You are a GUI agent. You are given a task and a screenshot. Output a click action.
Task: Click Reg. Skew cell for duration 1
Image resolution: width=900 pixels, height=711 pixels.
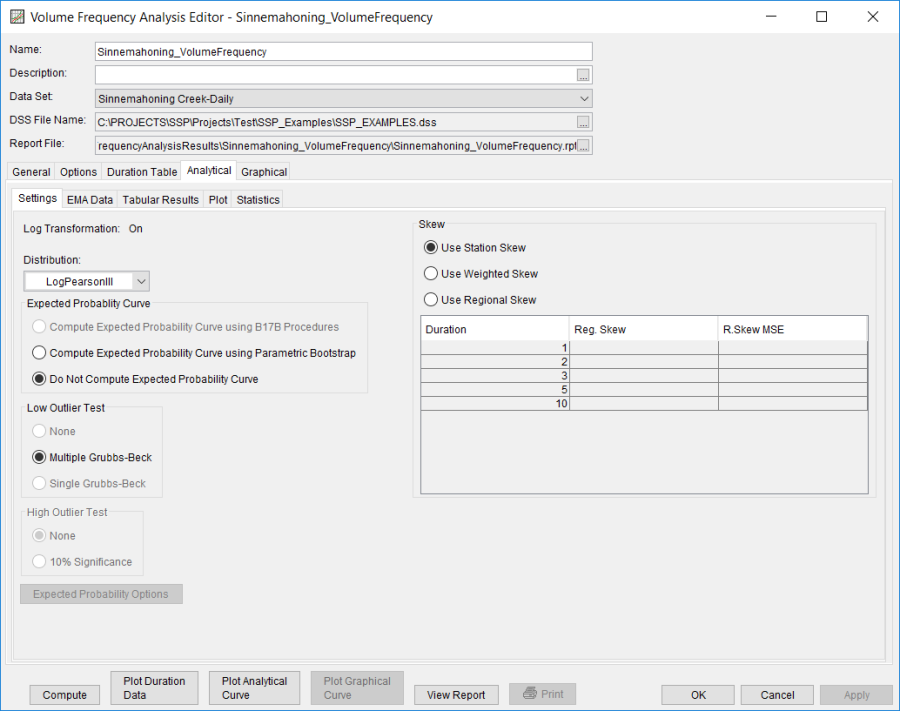(x=643, y=348)
